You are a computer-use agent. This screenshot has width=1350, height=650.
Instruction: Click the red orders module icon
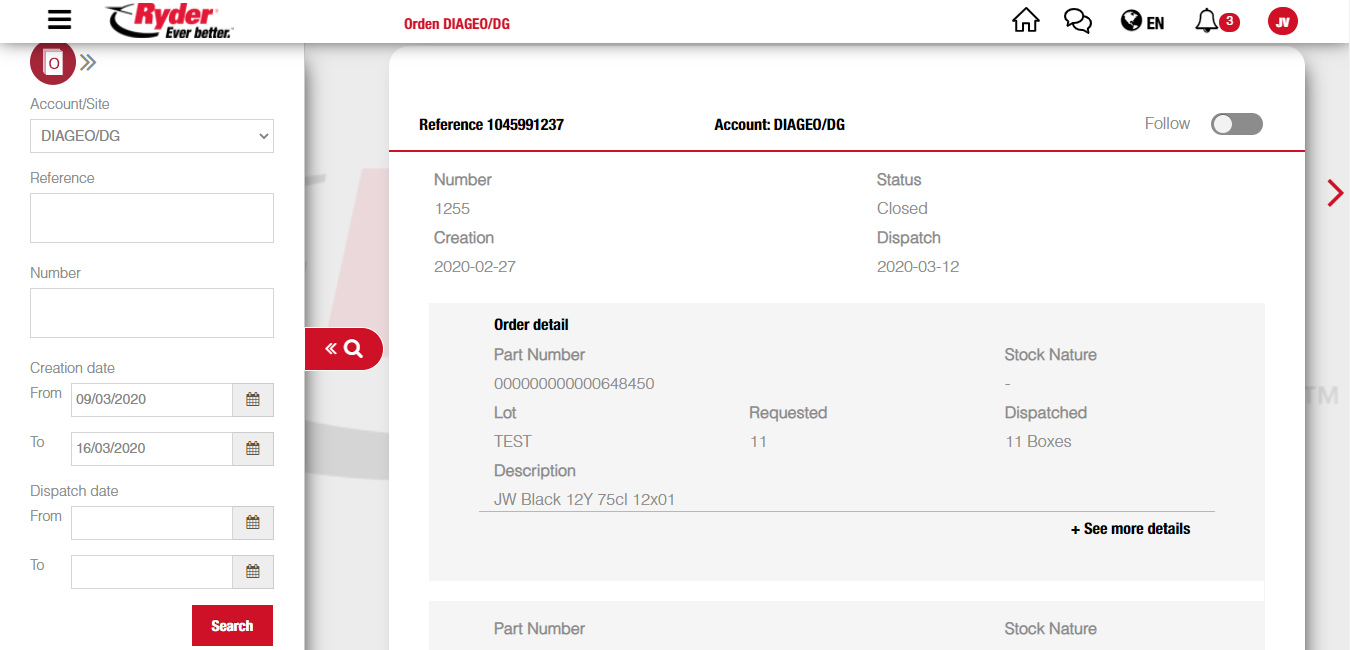coord(53,63)
